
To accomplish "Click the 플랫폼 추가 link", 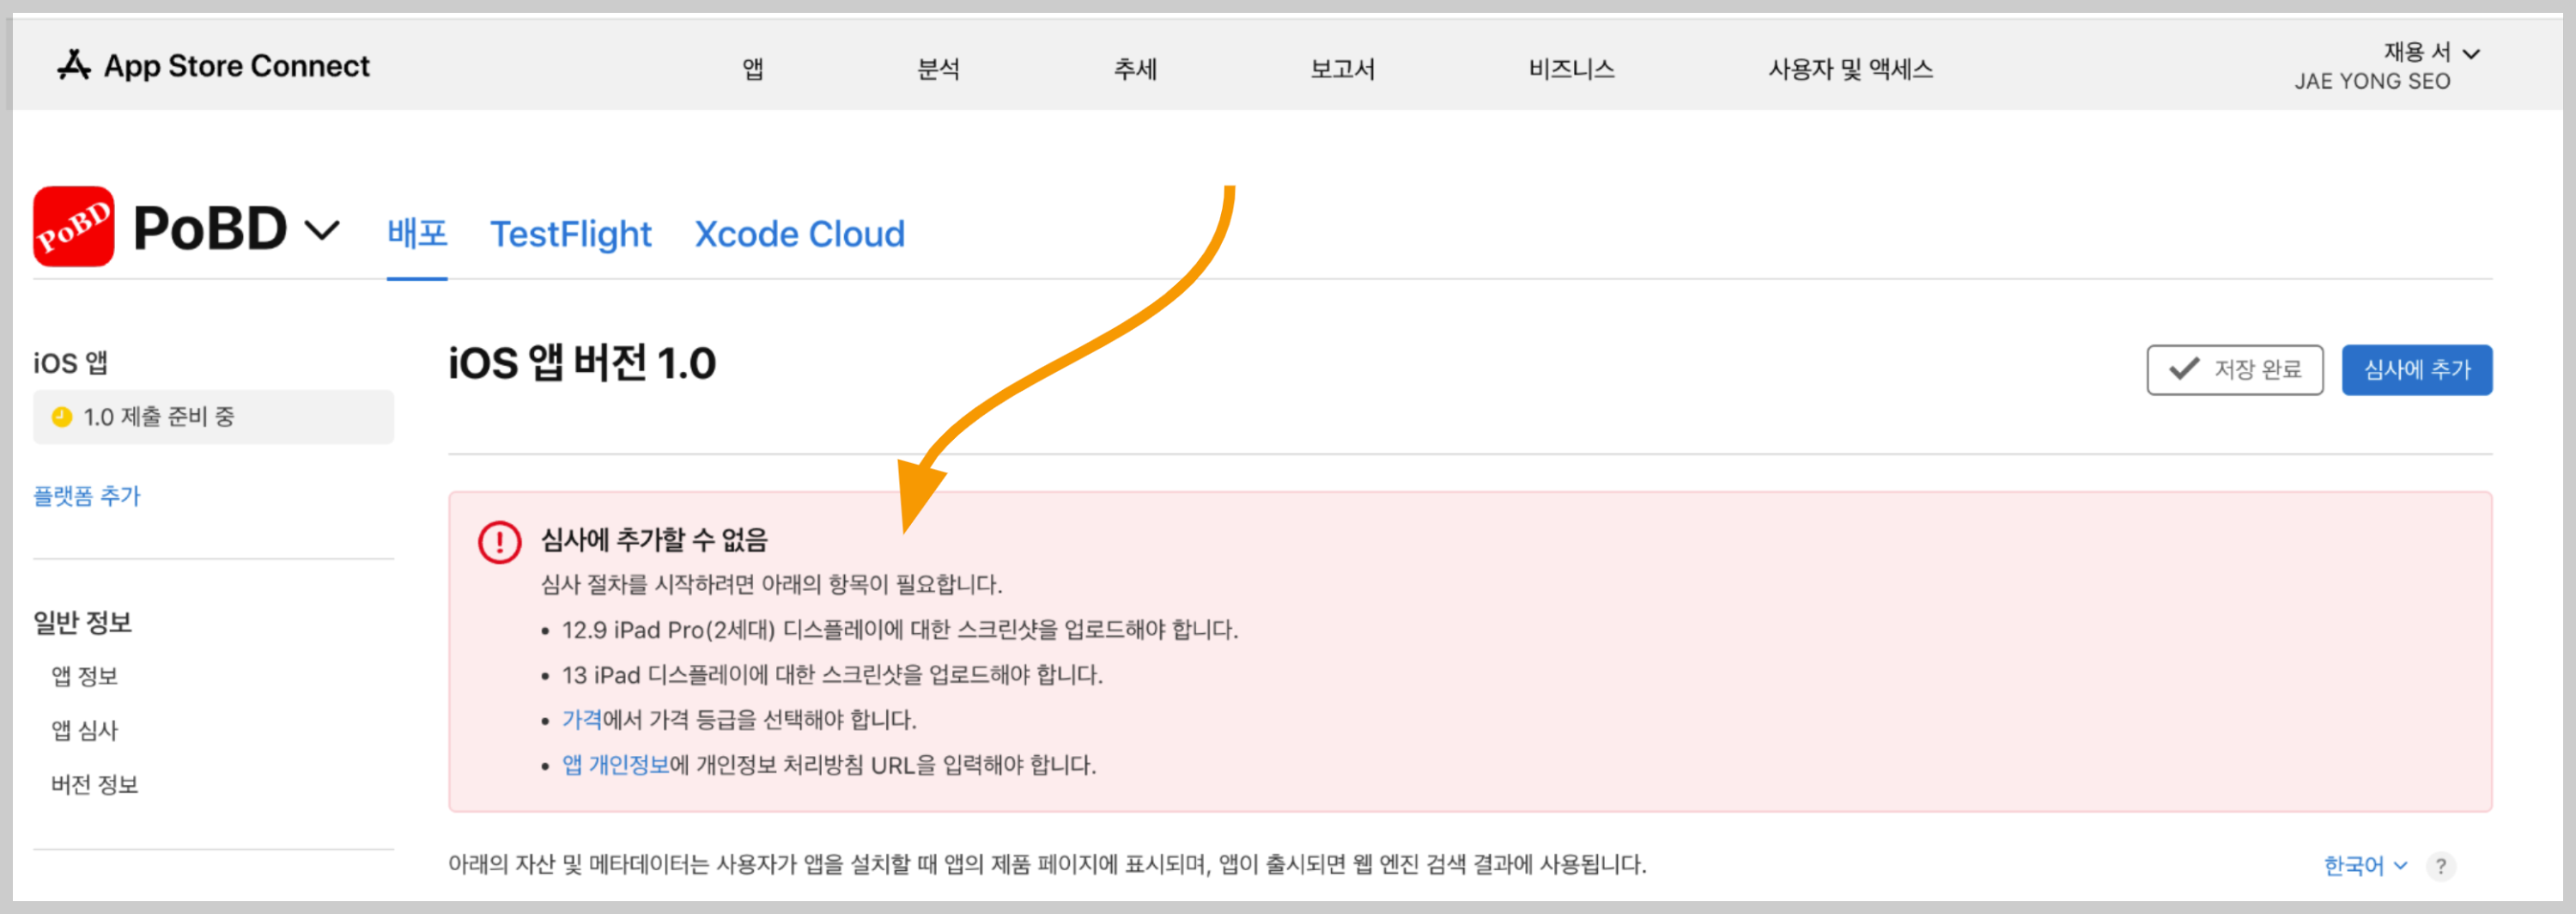I will coord(87,496).
